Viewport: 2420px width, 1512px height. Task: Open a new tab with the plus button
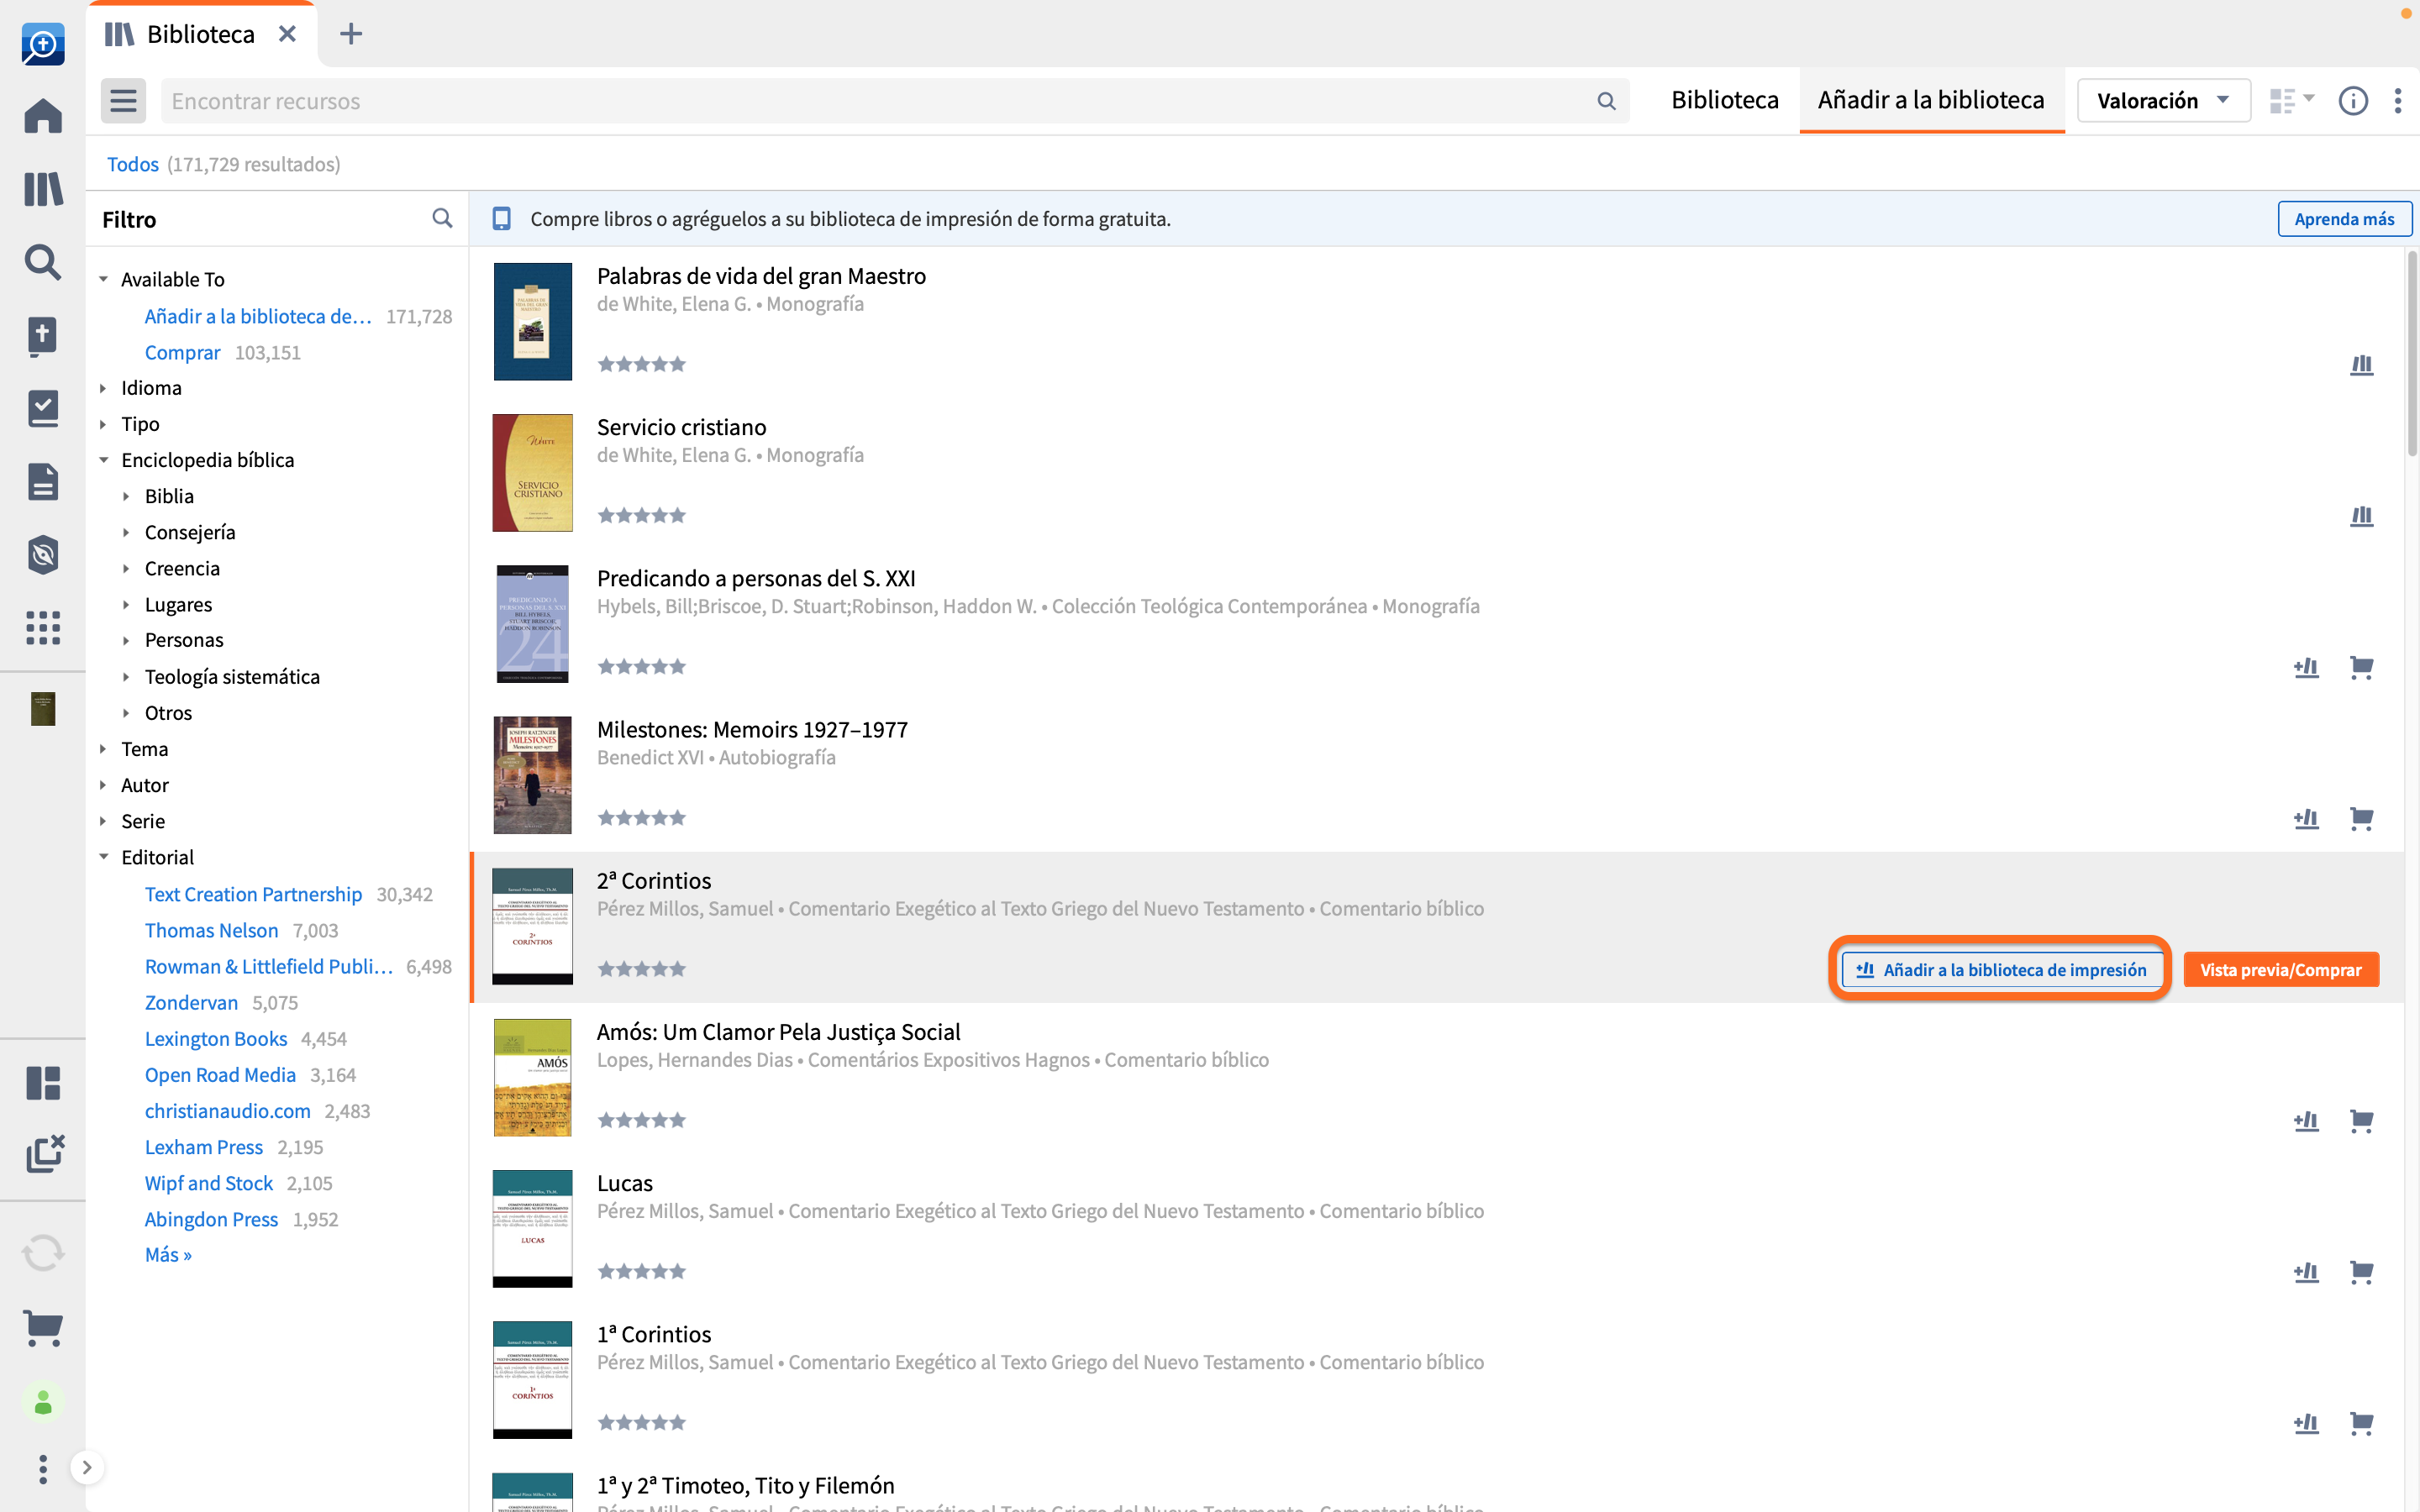click(x=350, y=34)
